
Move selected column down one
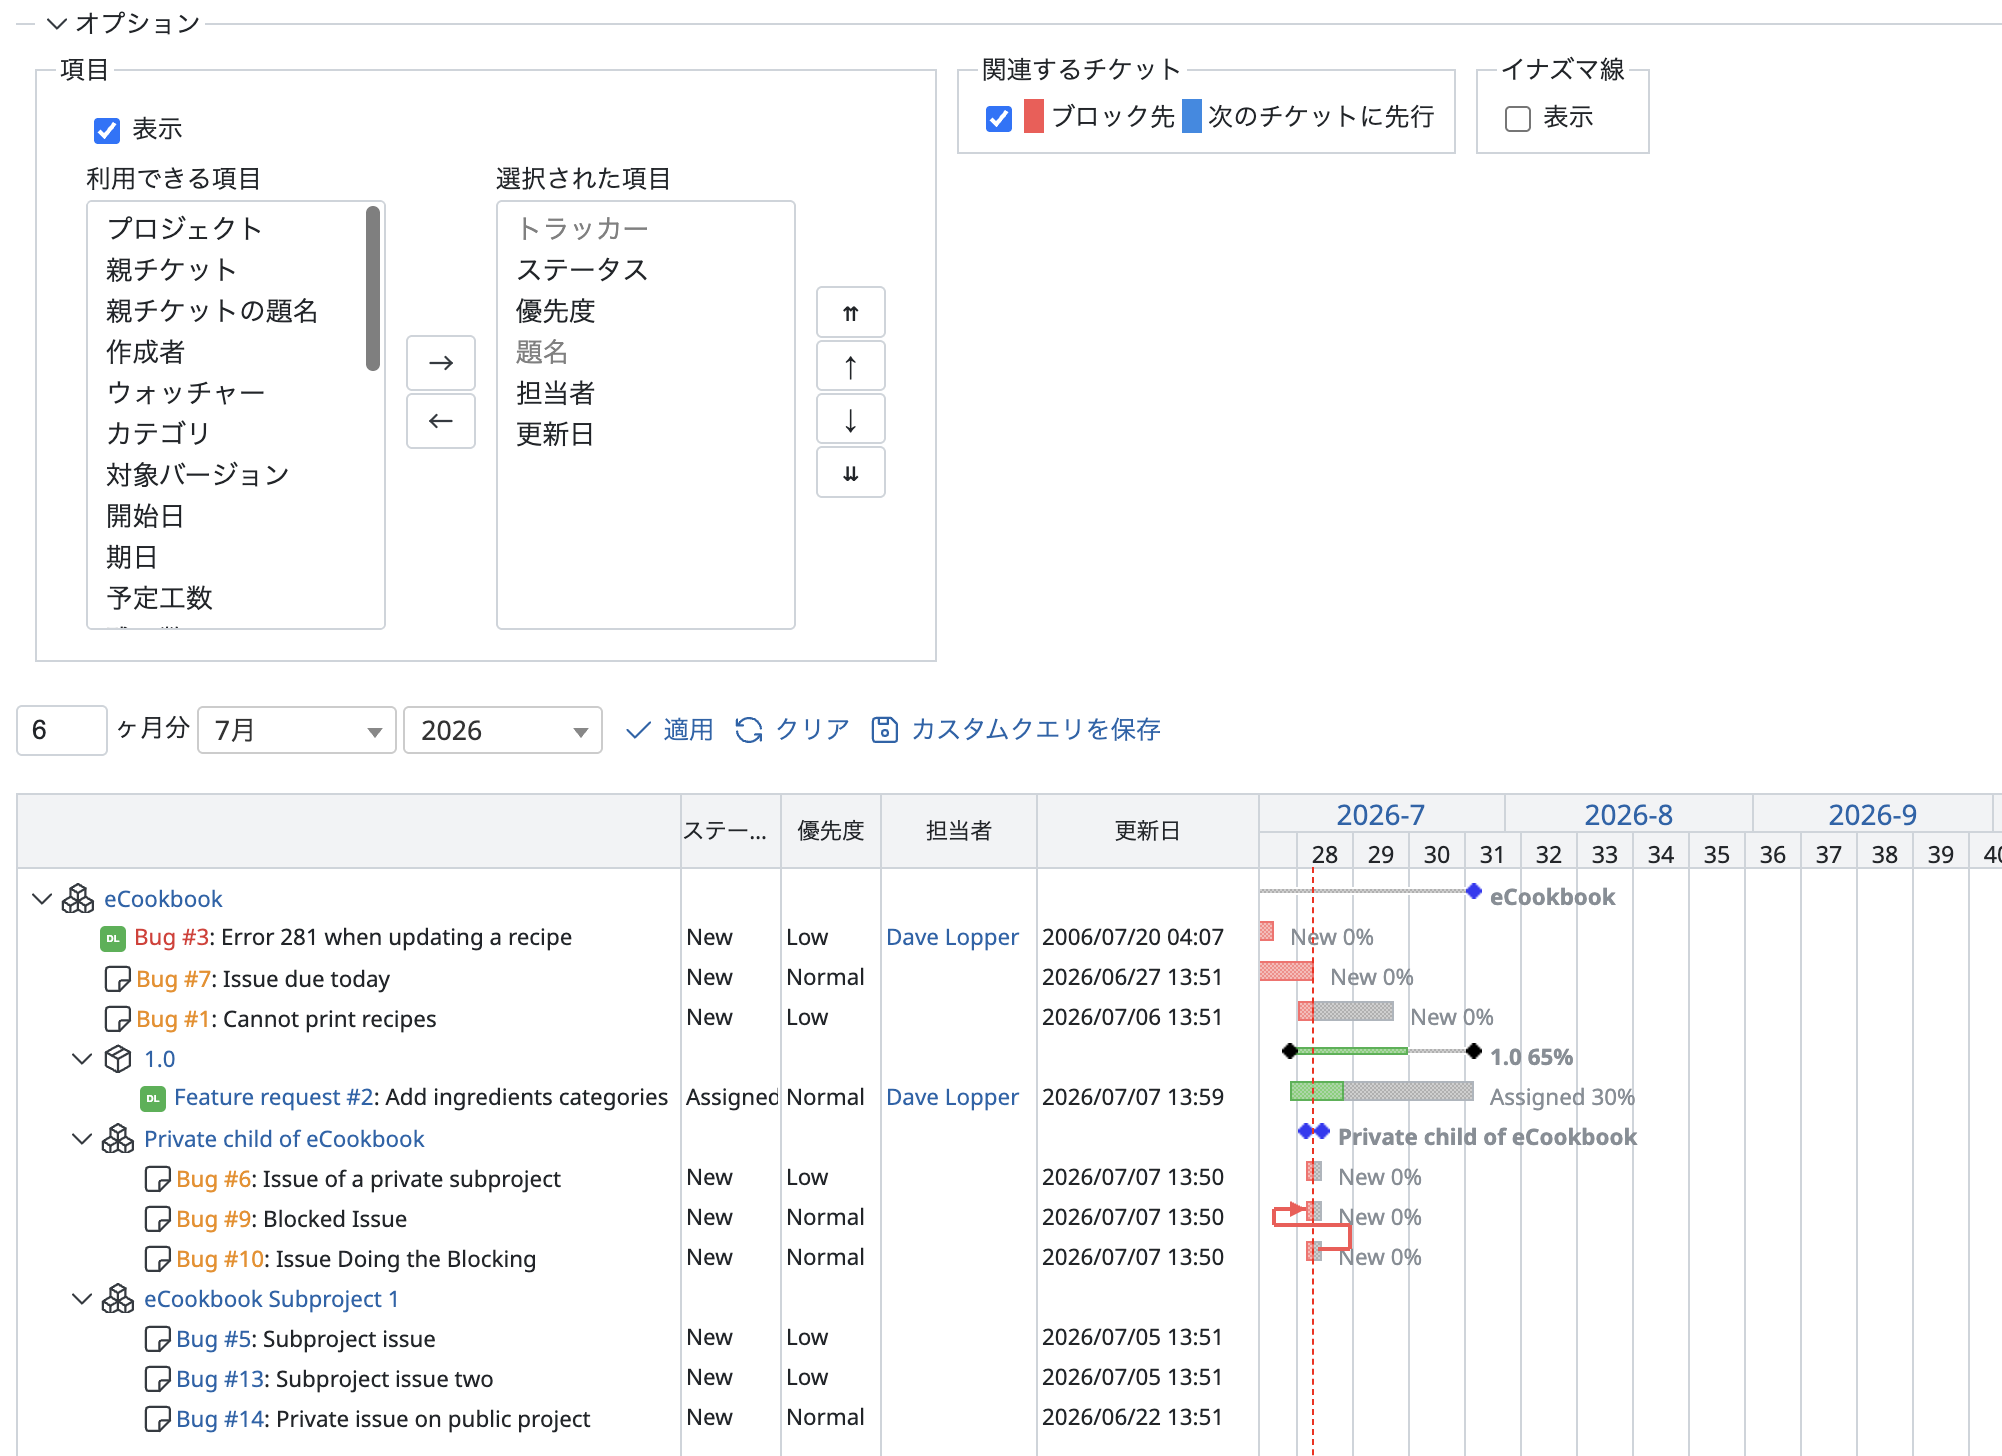(x=850, y=419)
